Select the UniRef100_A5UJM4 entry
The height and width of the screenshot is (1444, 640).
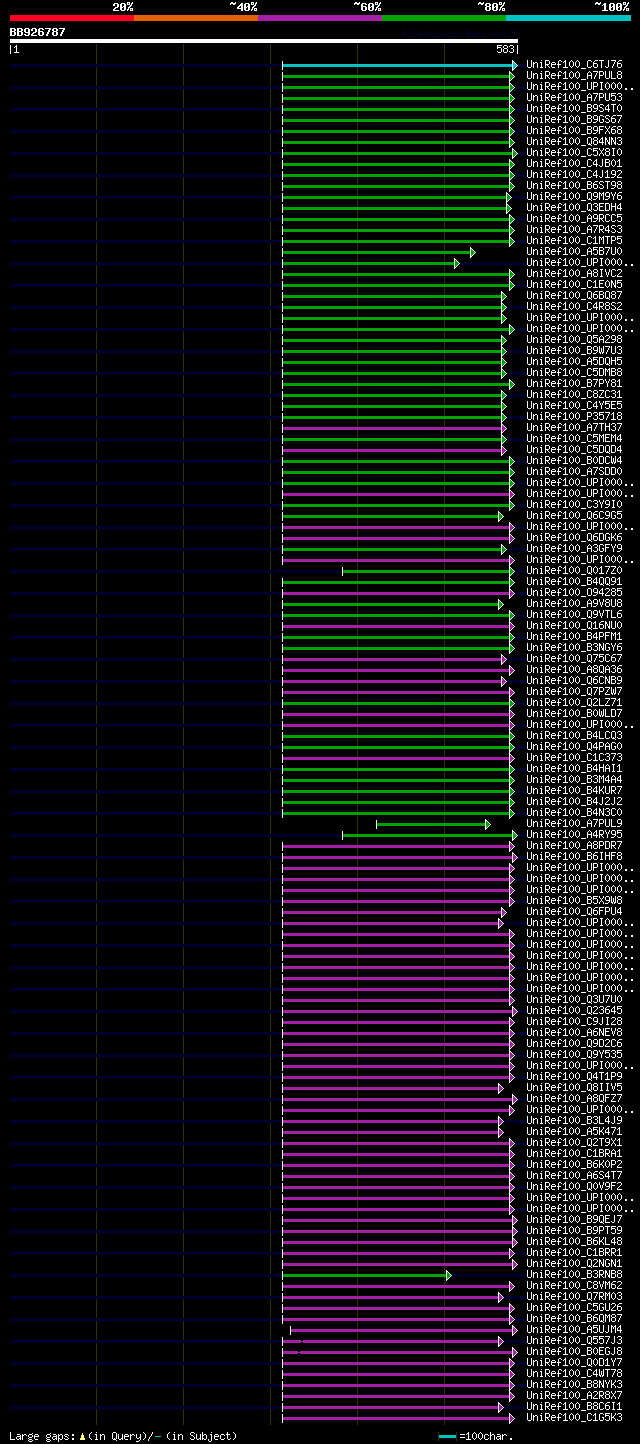[574, 1329]
